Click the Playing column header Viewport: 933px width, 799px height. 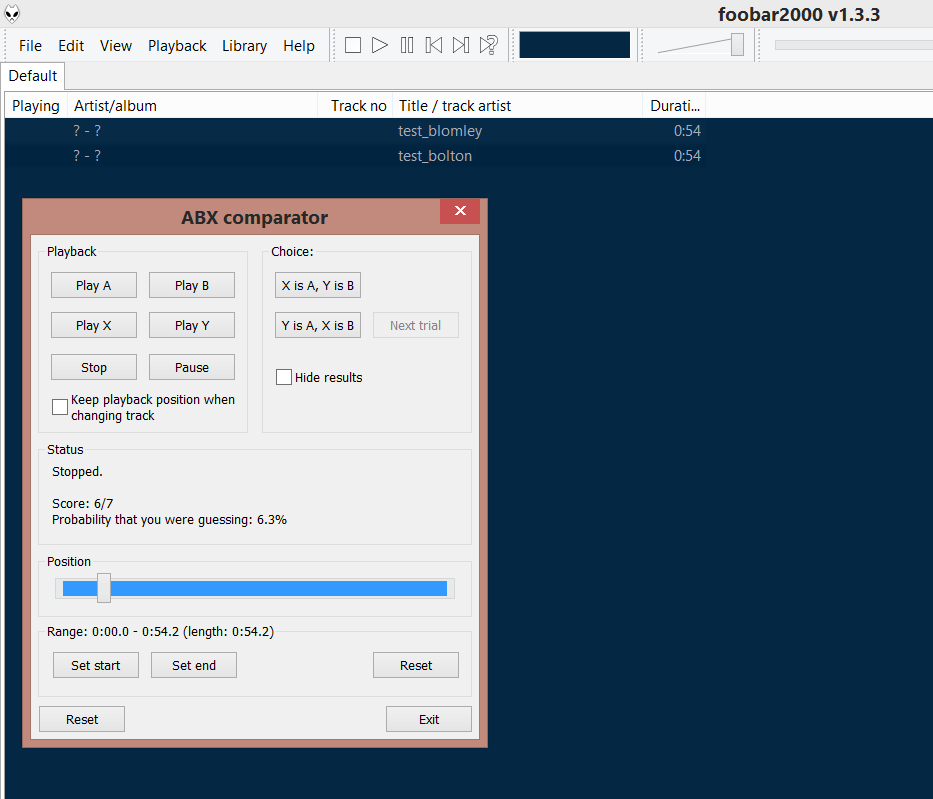click(36, 106)
